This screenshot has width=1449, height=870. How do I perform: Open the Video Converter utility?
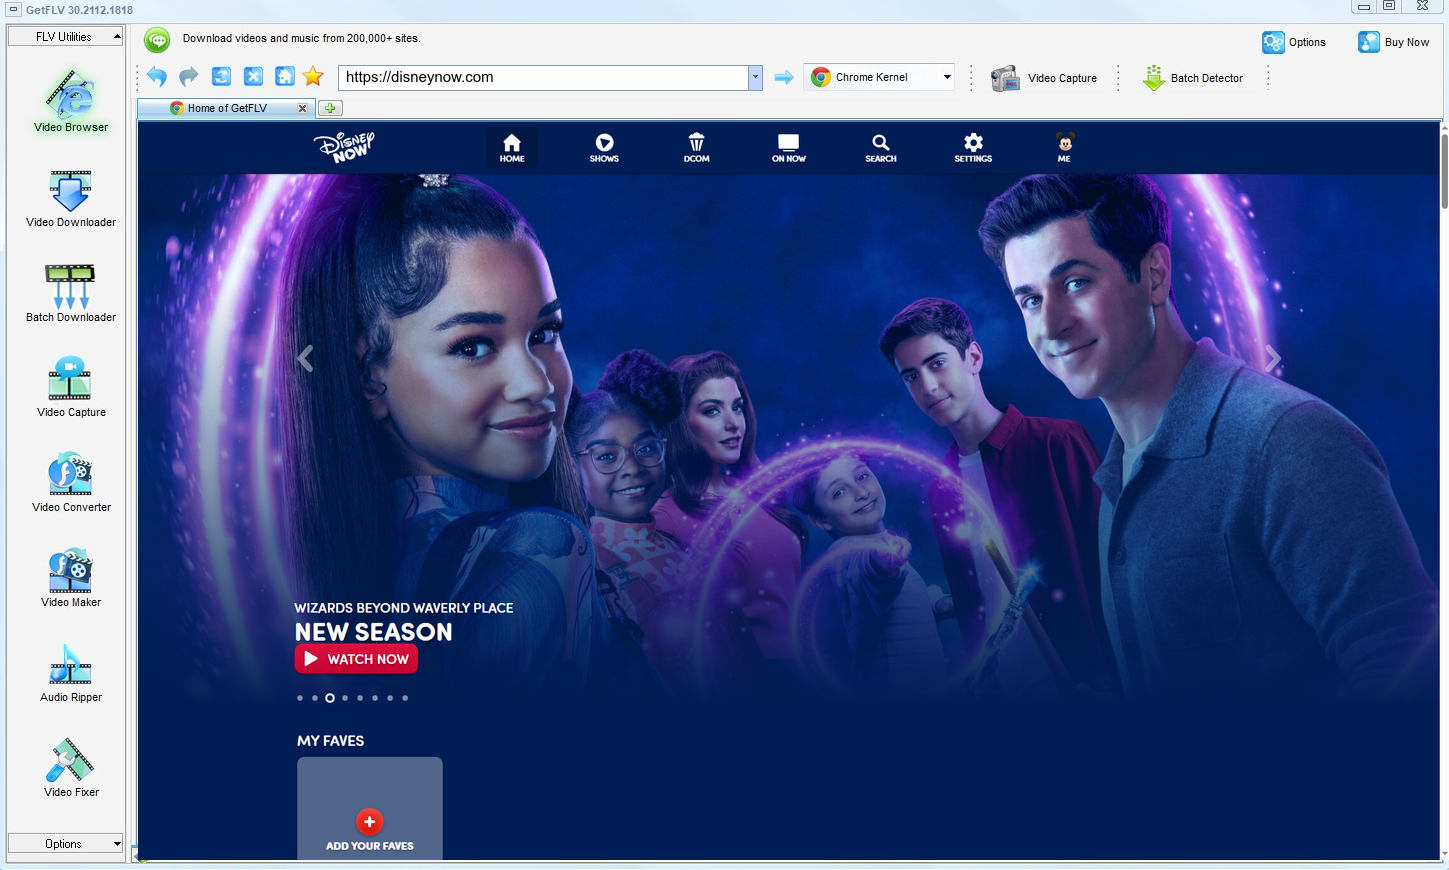point(71,482)
